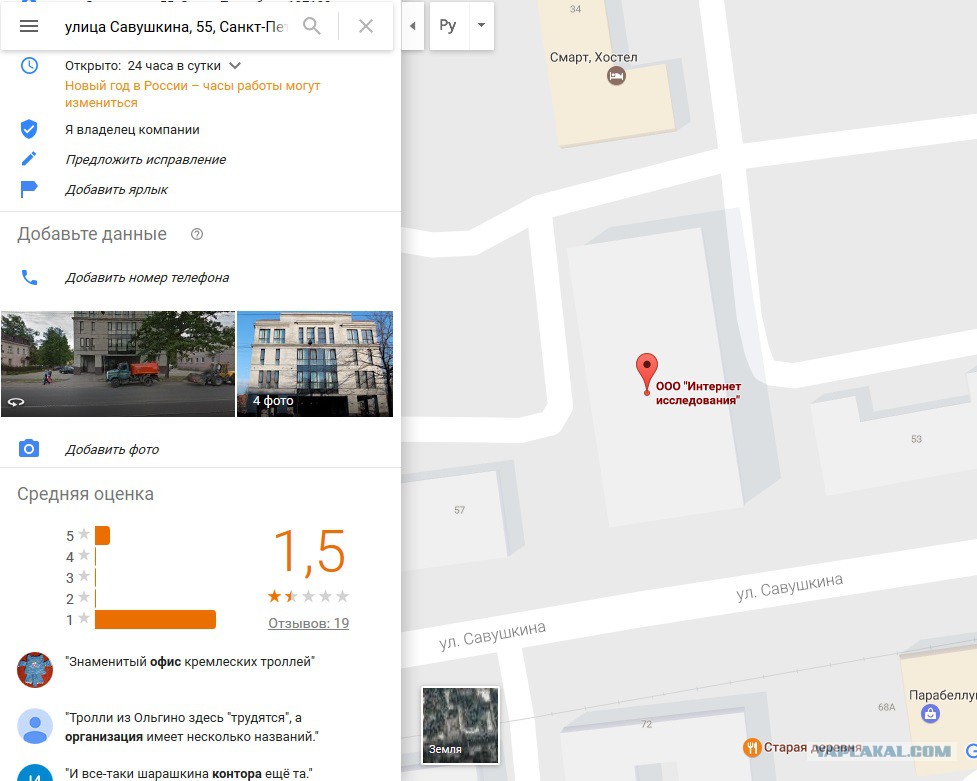Screen dimensions: 977x781
Task: Click the search field with улица Савушкина
Action: point(176,27)
